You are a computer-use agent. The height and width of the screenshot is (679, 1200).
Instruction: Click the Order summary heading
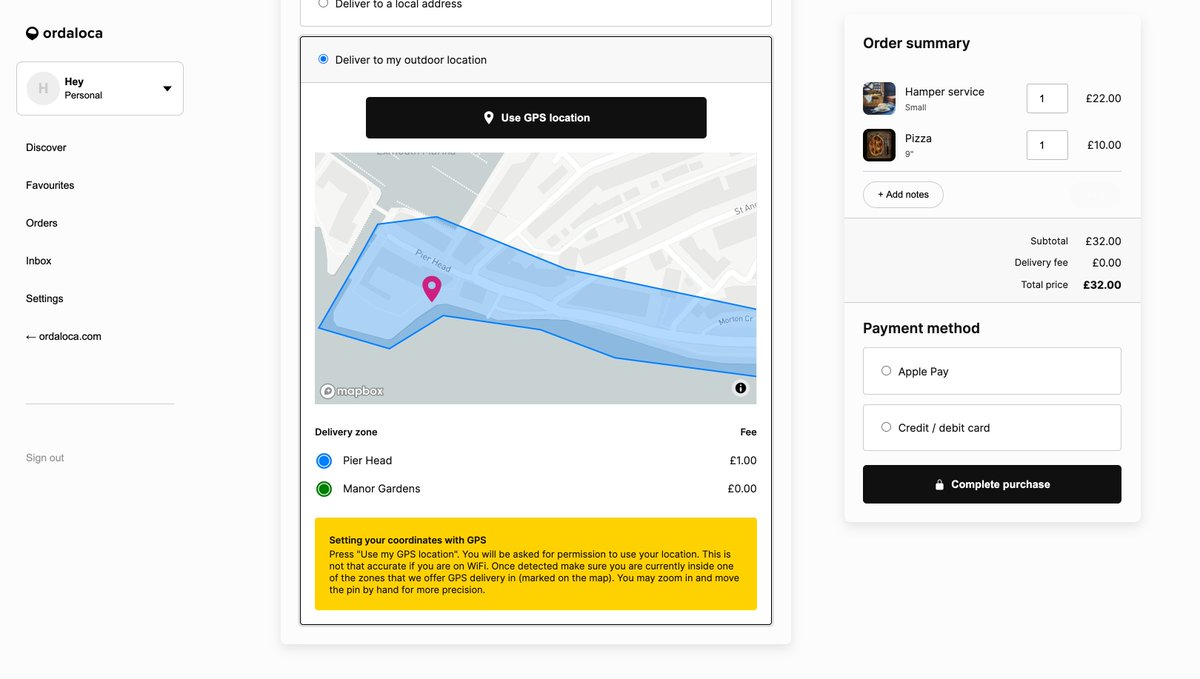pyautogui.click(x=916, y=43)
